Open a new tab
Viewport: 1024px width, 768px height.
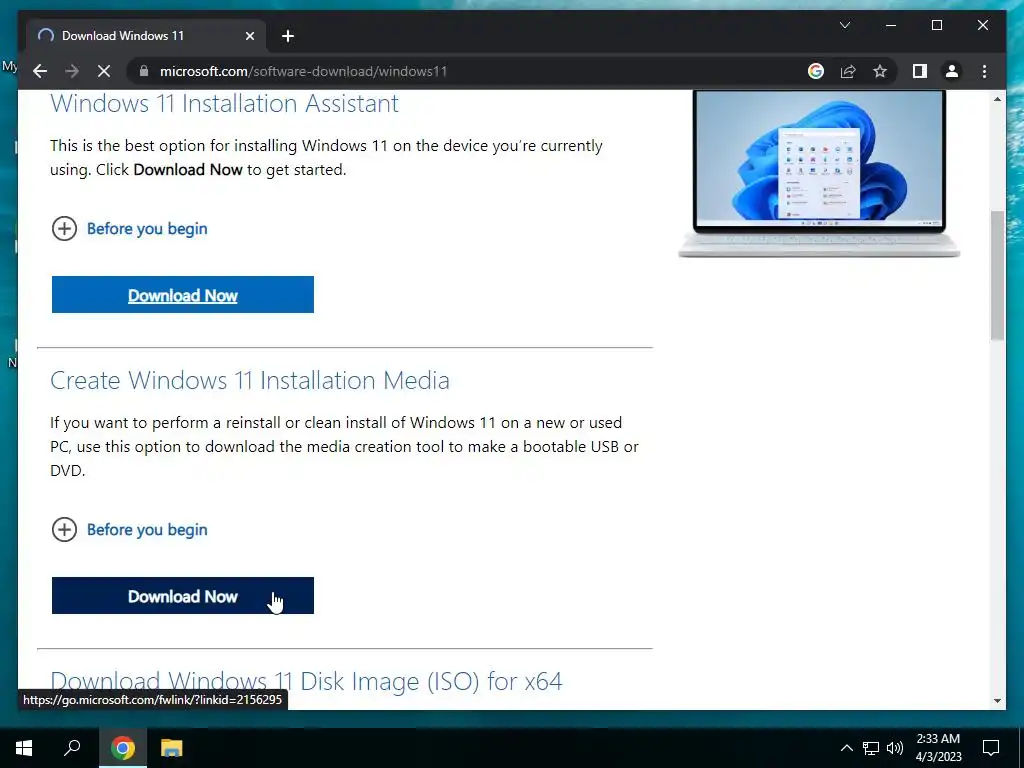(x=288, y=36)
